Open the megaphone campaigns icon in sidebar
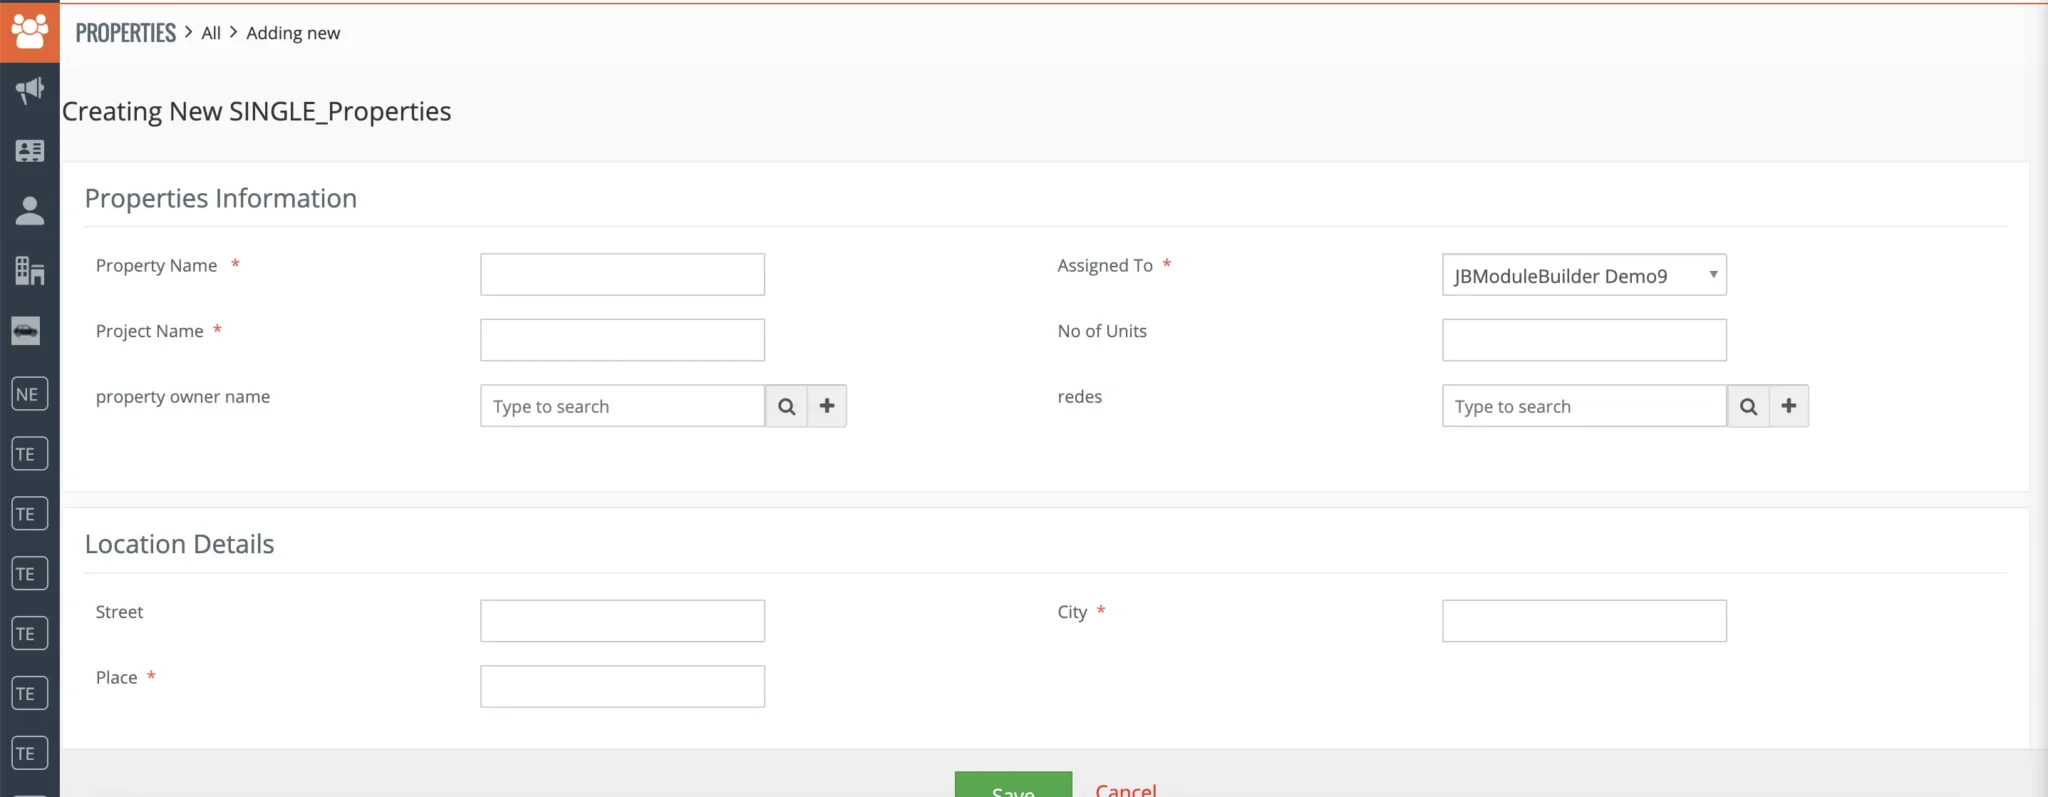This screenshot has height=797, width=2048. (29, 91)
